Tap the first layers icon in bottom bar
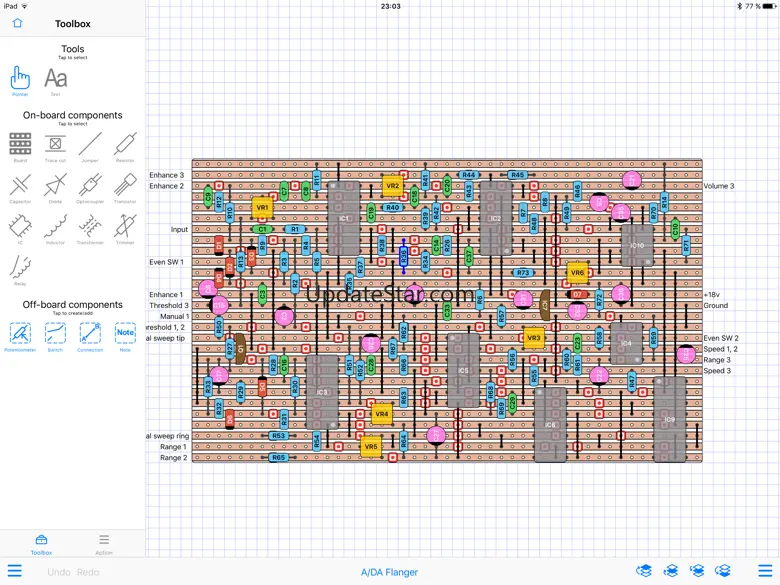Viewport: 780px width, 585px height. (644, 571)
